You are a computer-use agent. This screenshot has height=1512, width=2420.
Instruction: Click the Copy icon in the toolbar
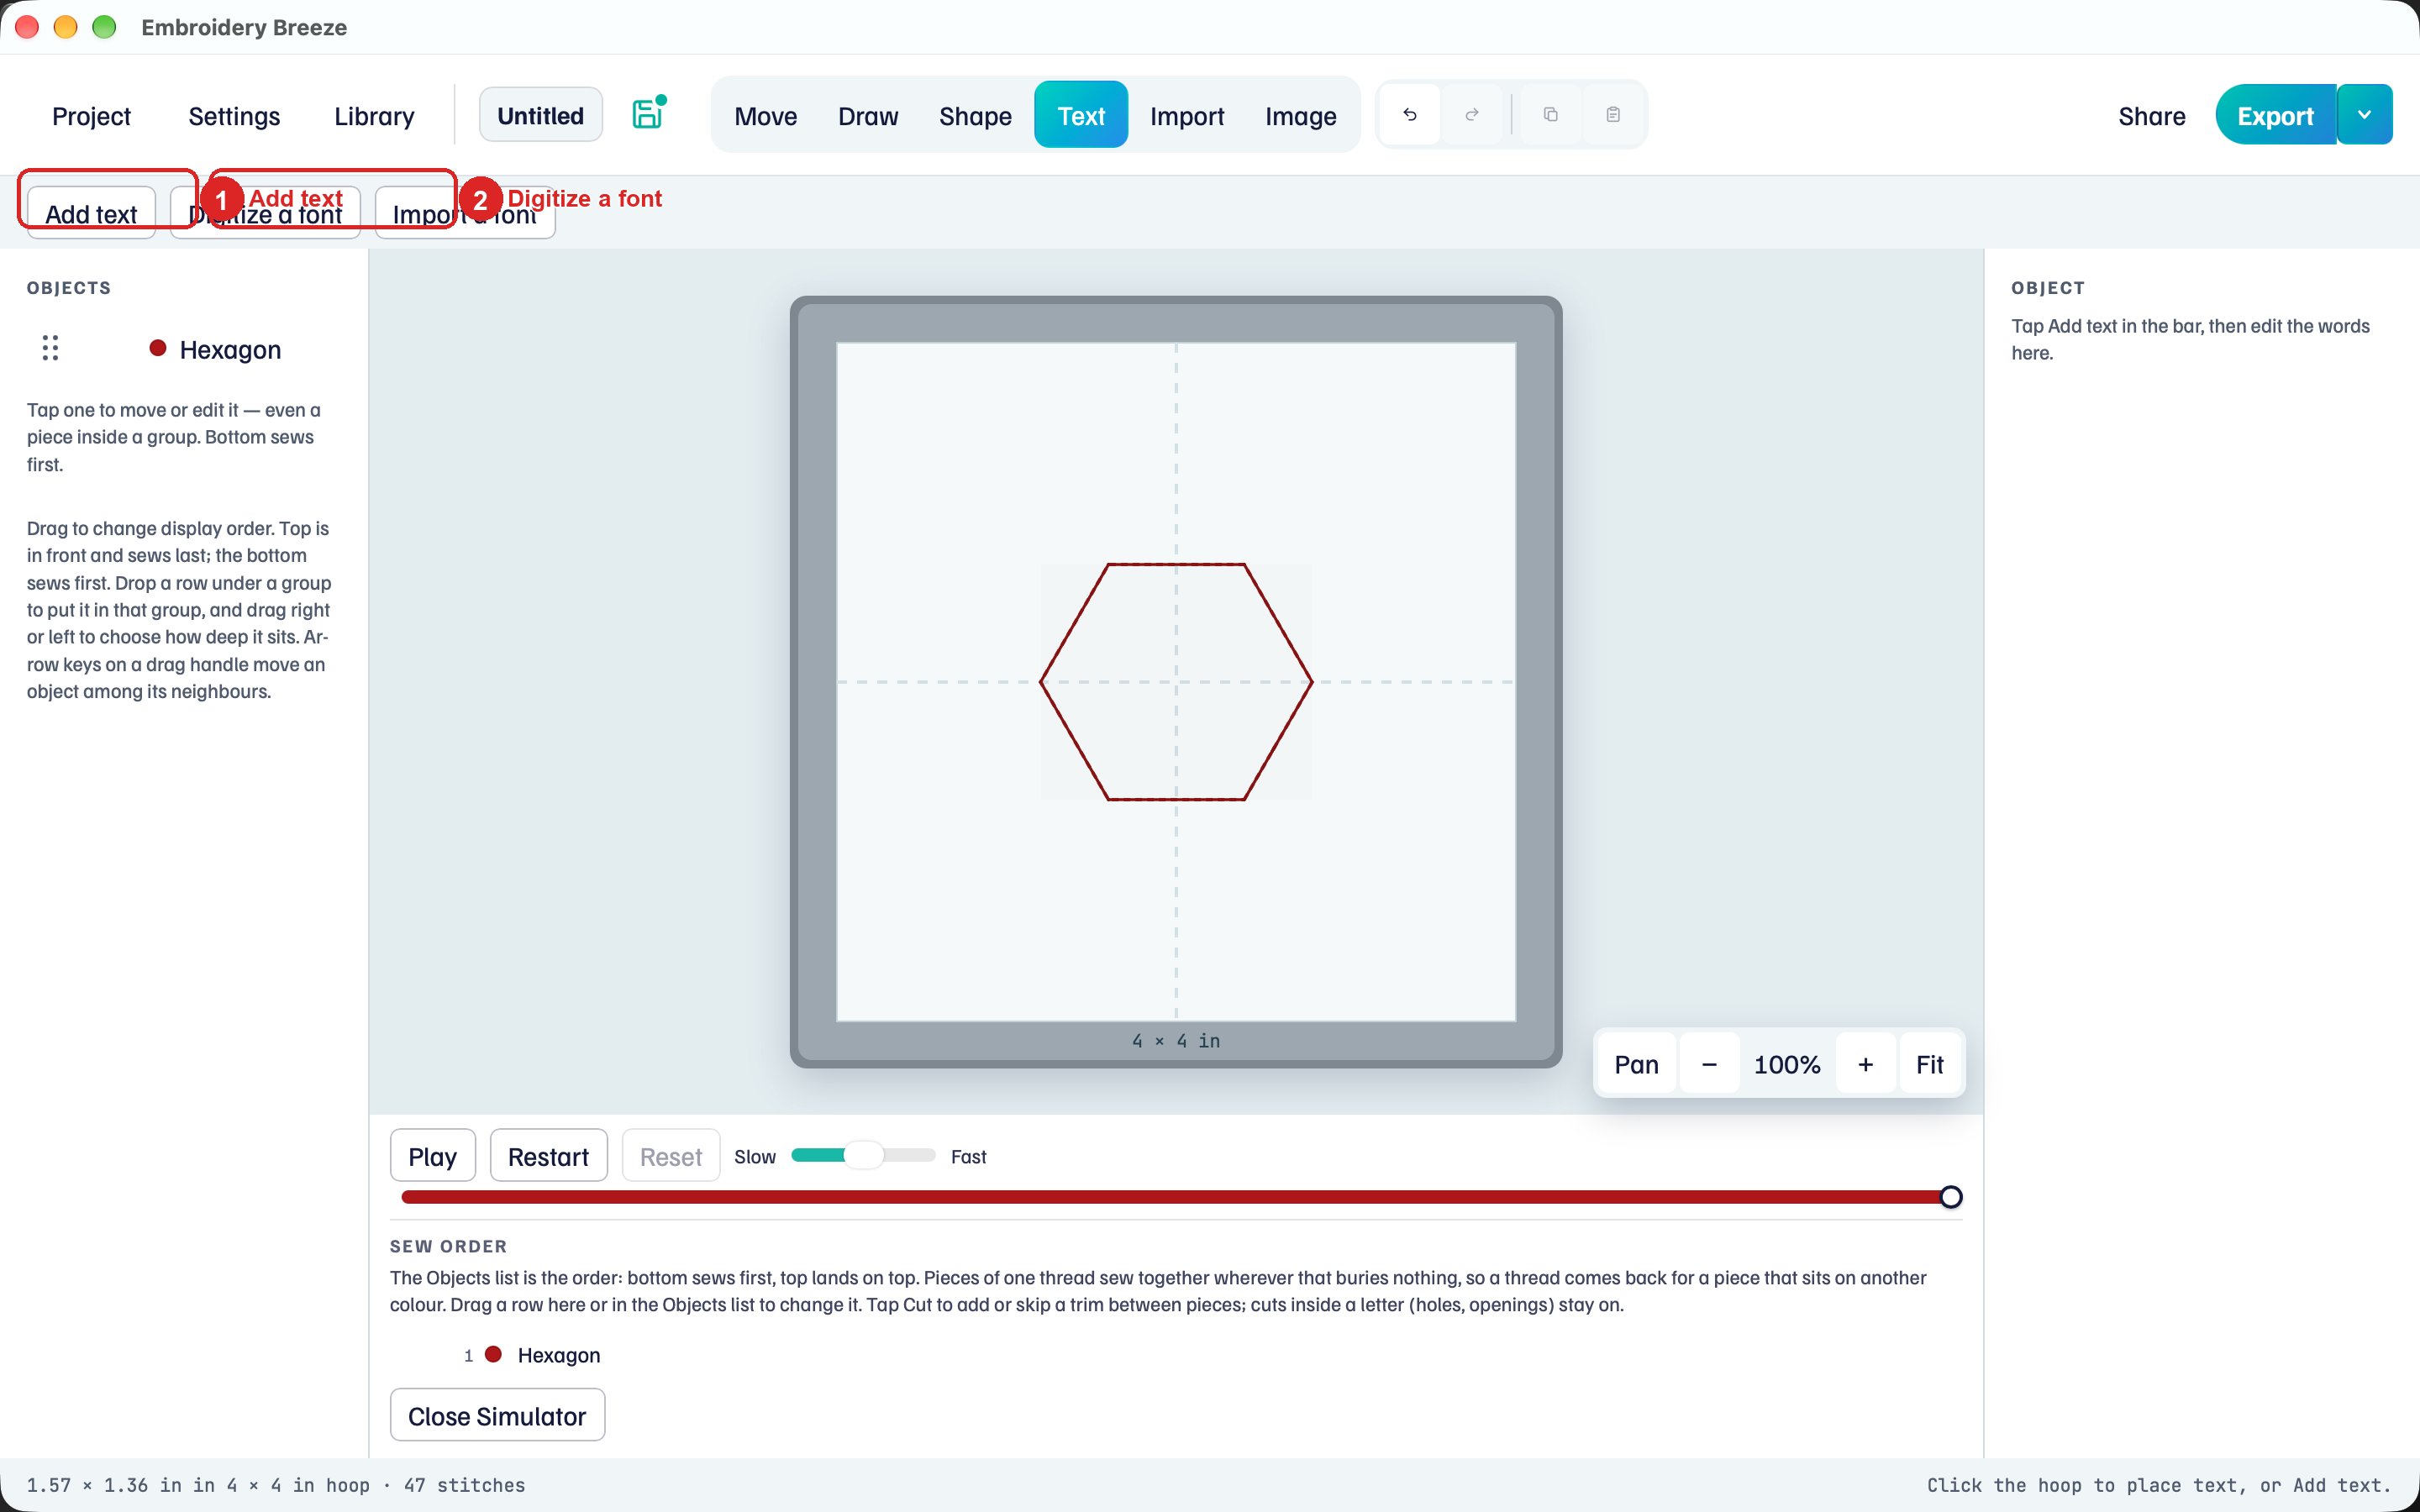1551,115
